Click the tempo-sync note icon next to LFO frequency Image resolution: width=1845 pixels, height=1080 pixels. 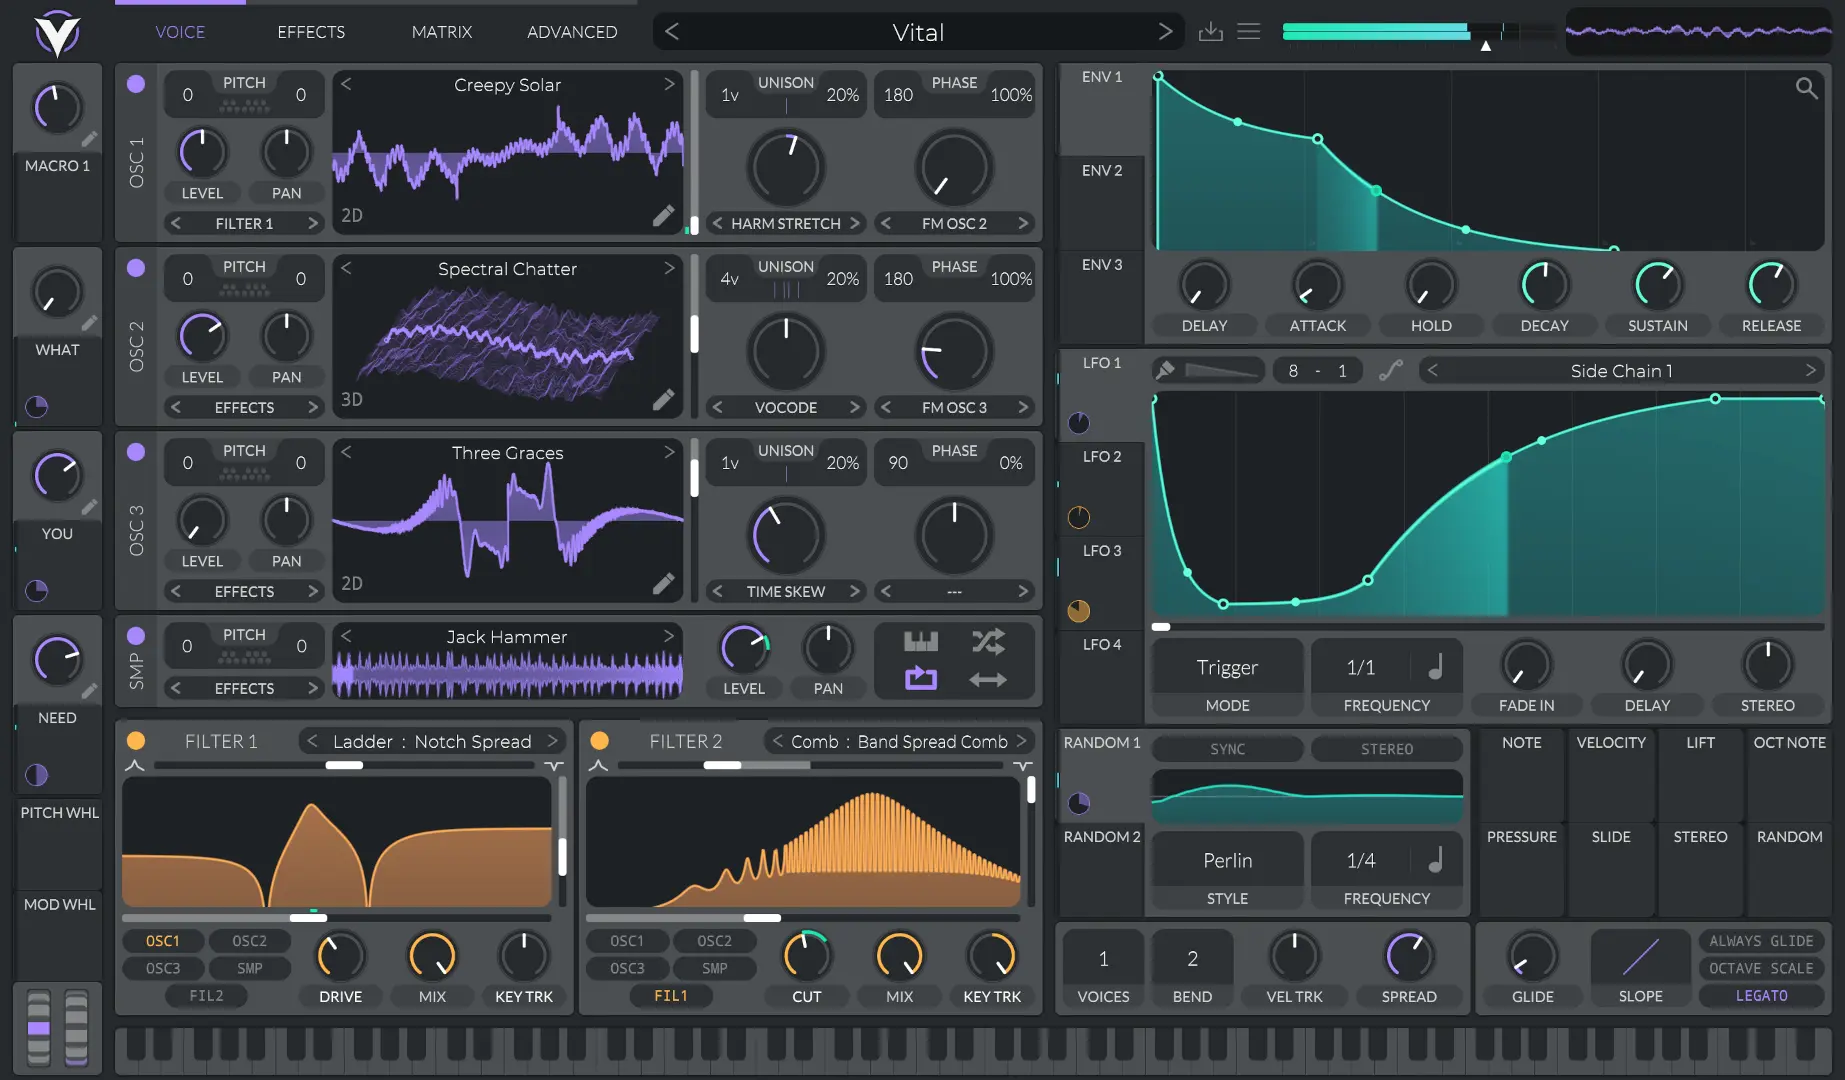1436,667
